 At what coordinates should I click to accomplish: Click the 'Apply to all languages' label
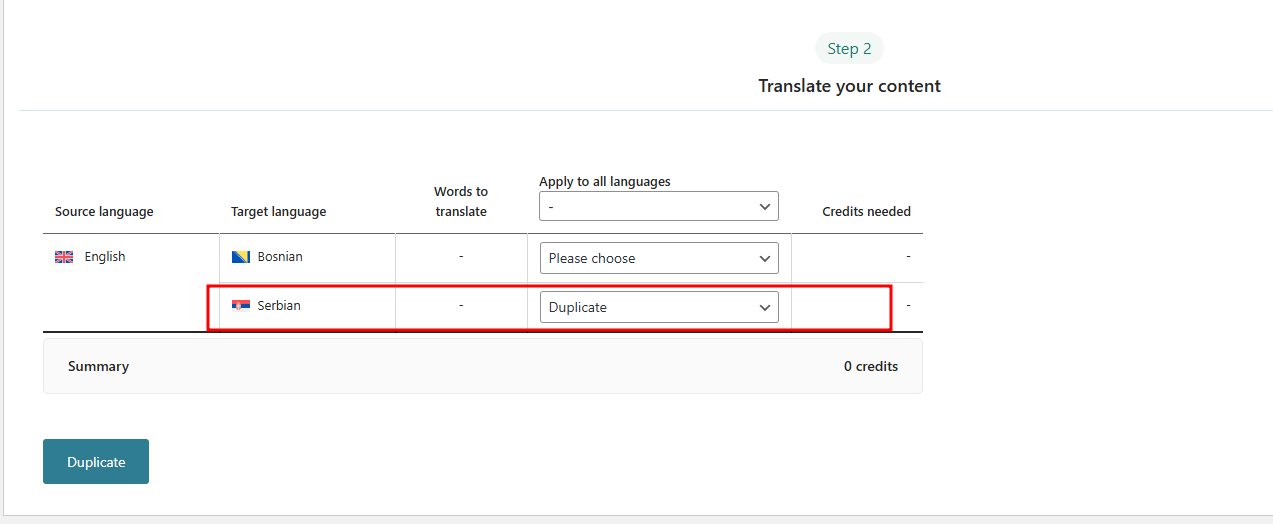604,182
